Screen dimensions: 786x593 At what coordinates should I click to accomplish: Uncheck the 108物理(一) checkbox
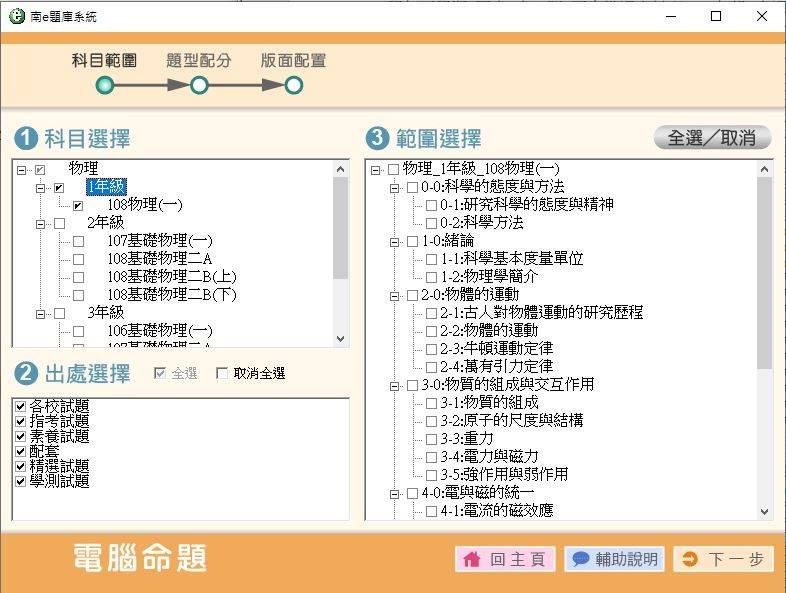click(x=78, y=206)
